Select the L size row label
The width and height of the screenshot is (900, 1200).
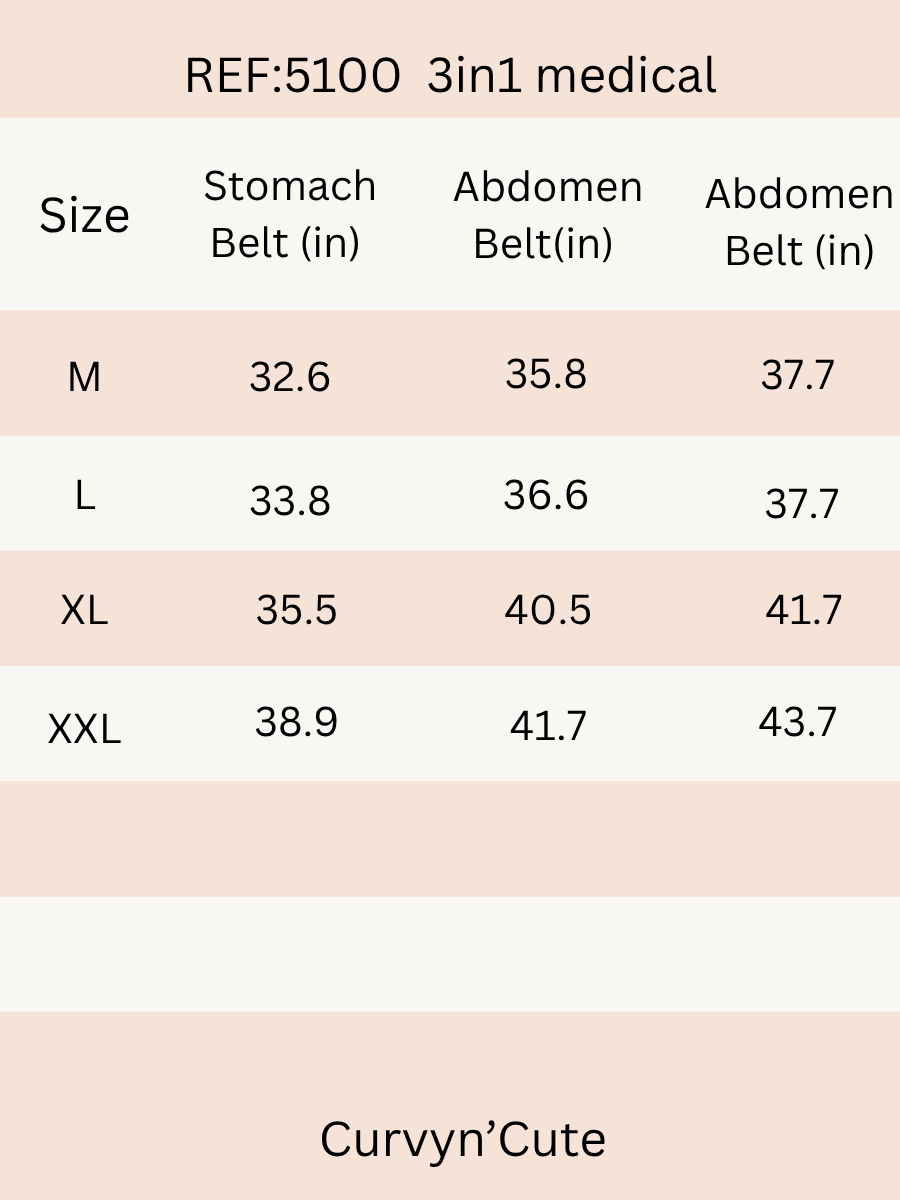point(85,496)
